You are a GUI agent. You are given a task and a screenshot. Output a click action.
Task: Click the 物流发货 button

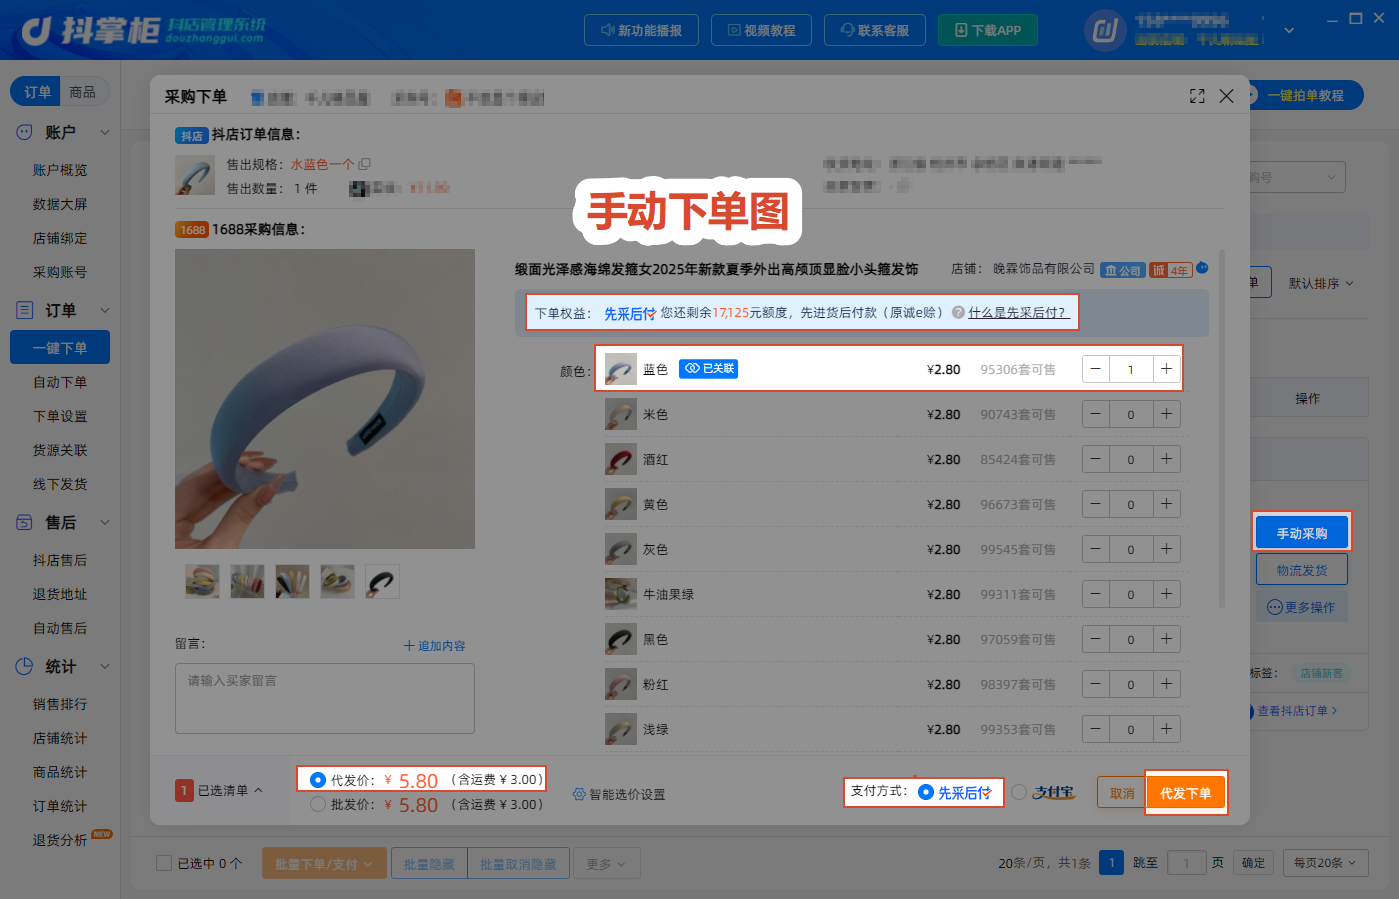[x=1302, y=570]
